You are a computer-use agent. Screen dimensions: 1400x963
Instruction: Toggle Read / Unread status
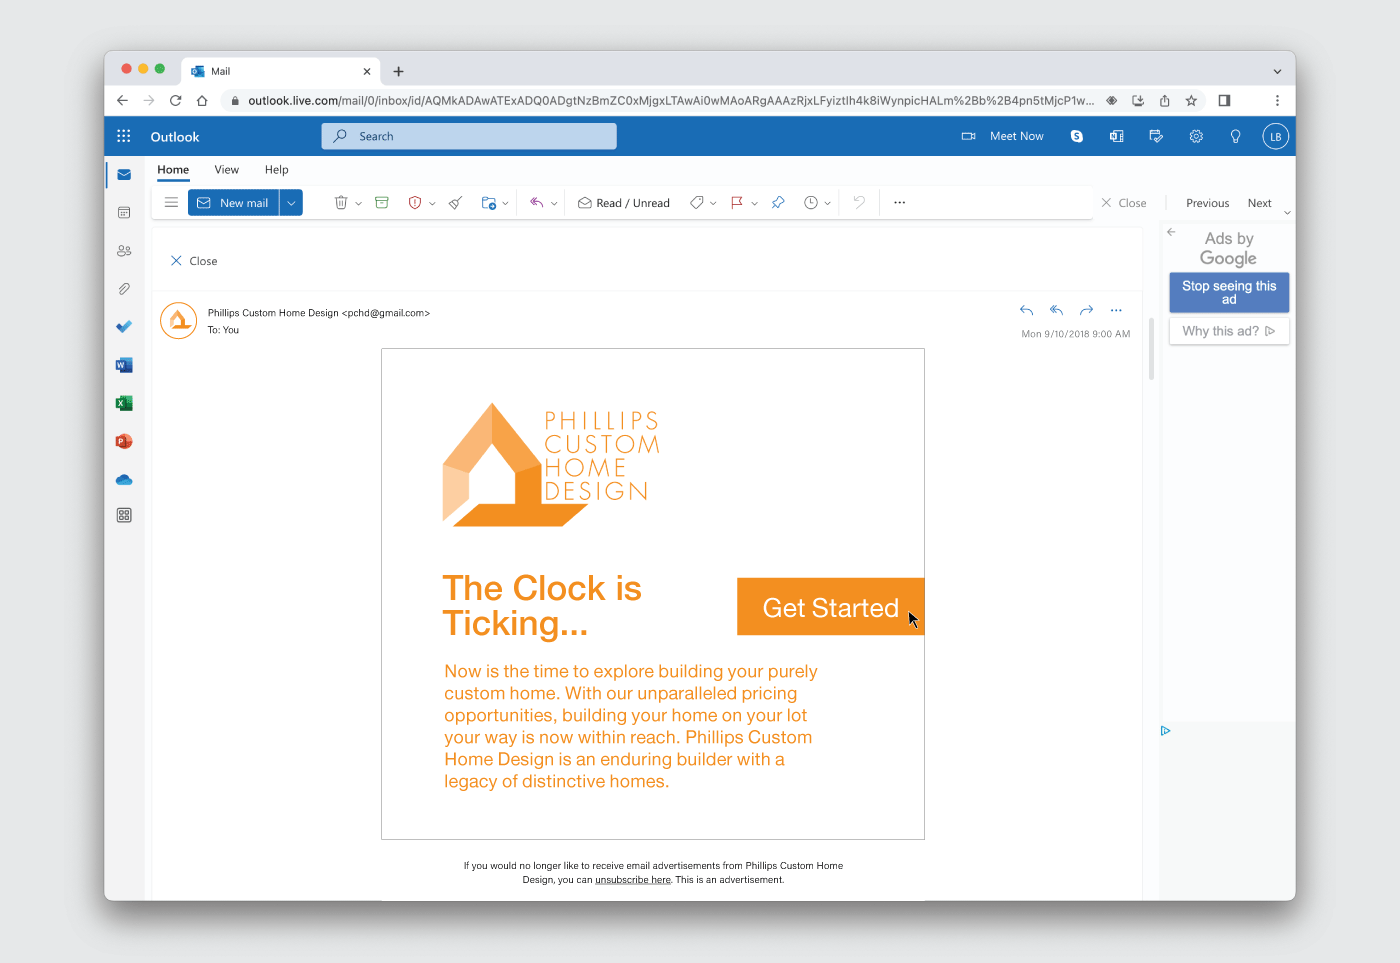(624, 203)
